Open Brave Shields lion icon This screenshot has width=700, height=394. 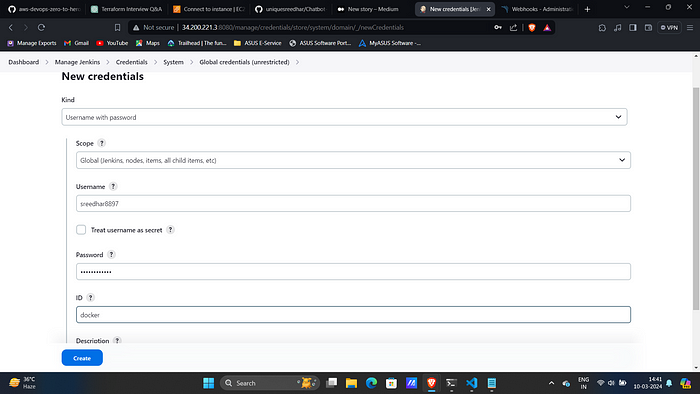(x=532, y=27)
